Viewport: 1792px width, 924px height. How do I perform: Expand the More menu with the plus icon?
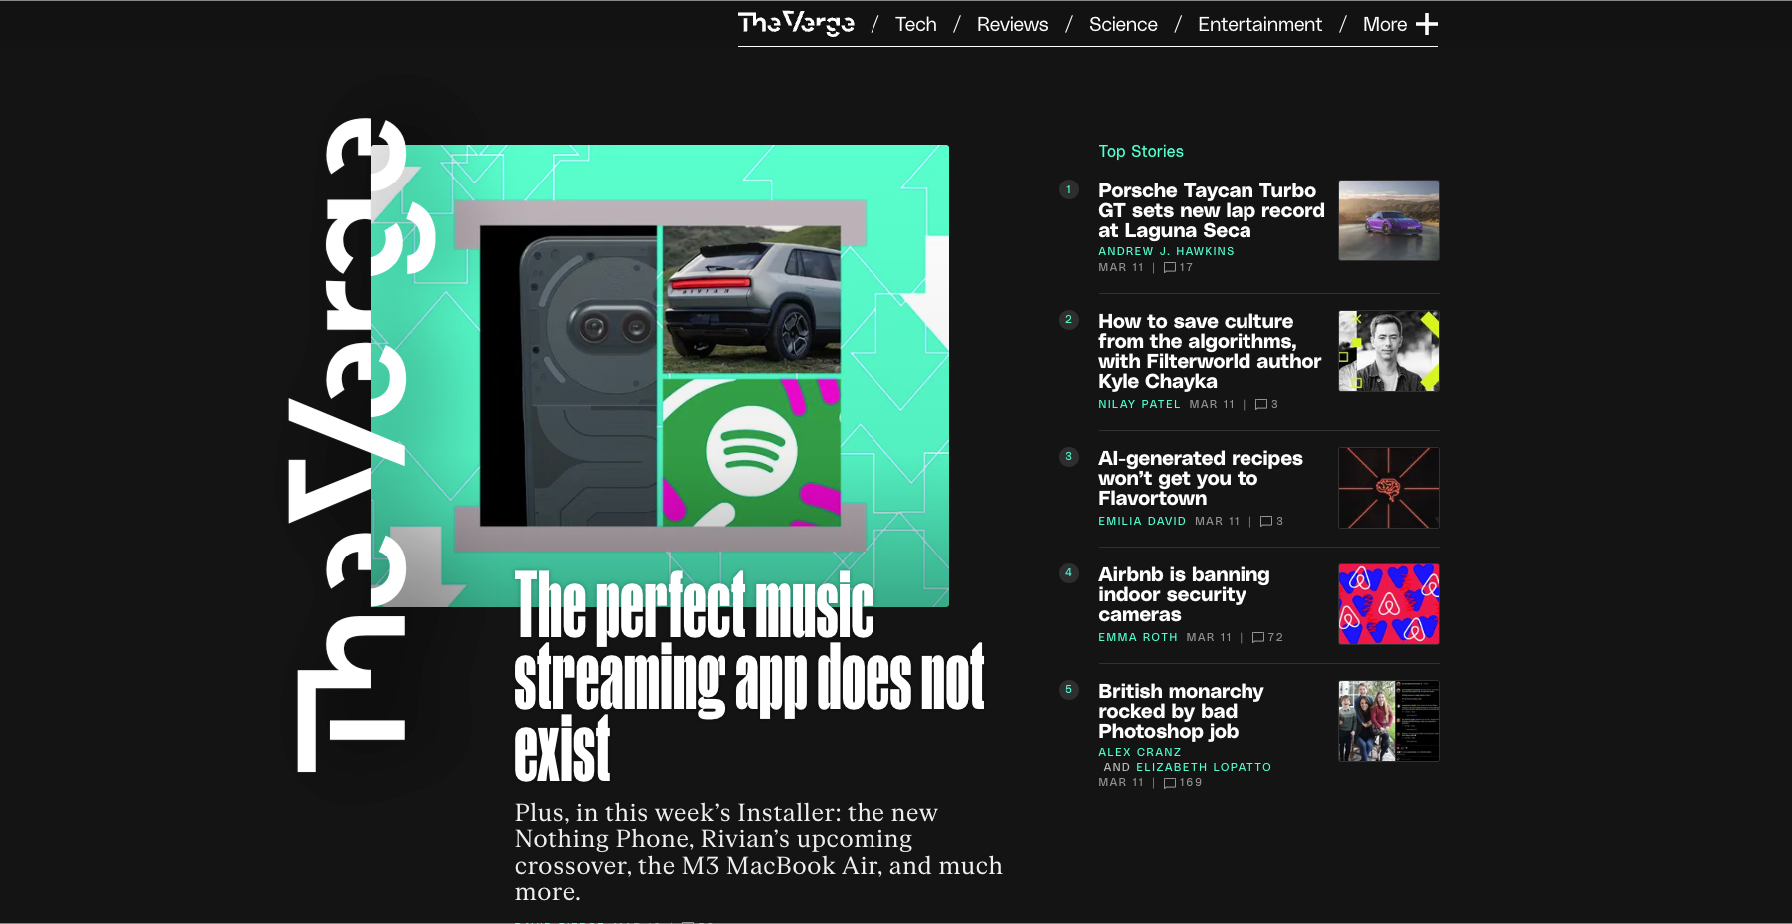[1427, 23]
